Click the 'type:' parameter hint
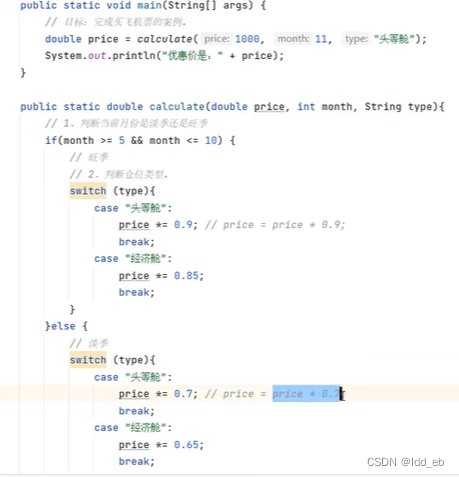 [356, 39]
